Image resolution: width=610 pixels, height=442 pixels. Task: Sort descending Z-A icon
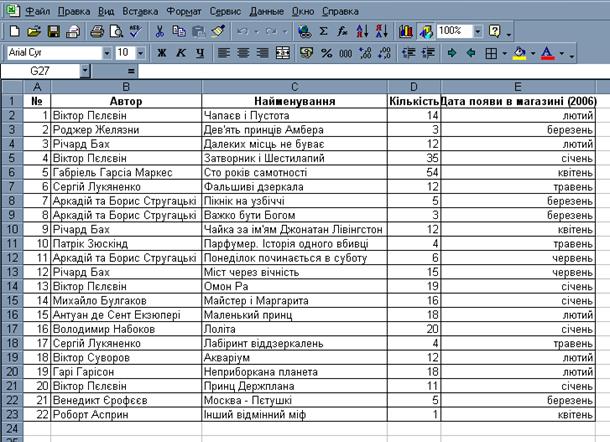382,31
